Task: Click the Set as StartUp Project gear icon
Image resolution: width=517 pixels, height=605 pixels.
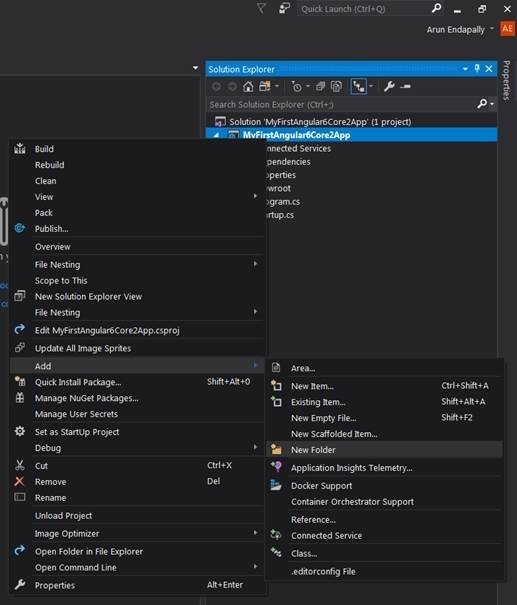Action: click(20, 431)
